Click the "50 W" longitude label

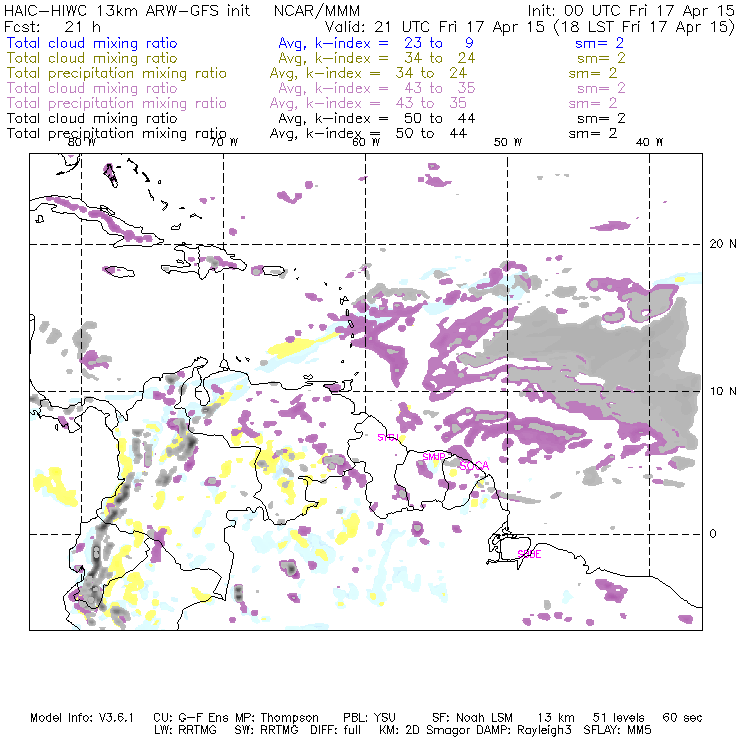tap(508, 142)
